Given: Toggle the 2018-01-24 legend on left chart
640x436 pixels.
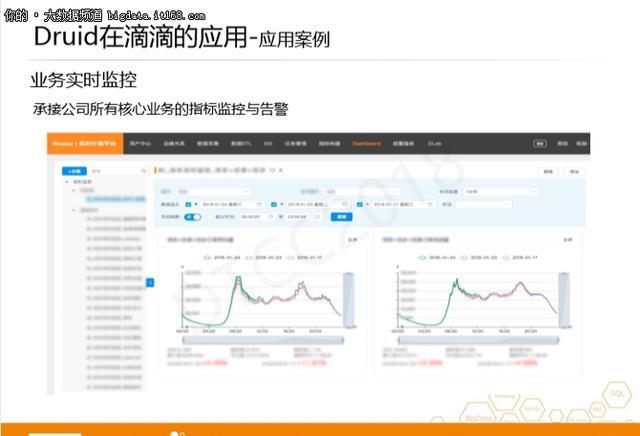Looking at the screenshot, I should pos(221,258).
